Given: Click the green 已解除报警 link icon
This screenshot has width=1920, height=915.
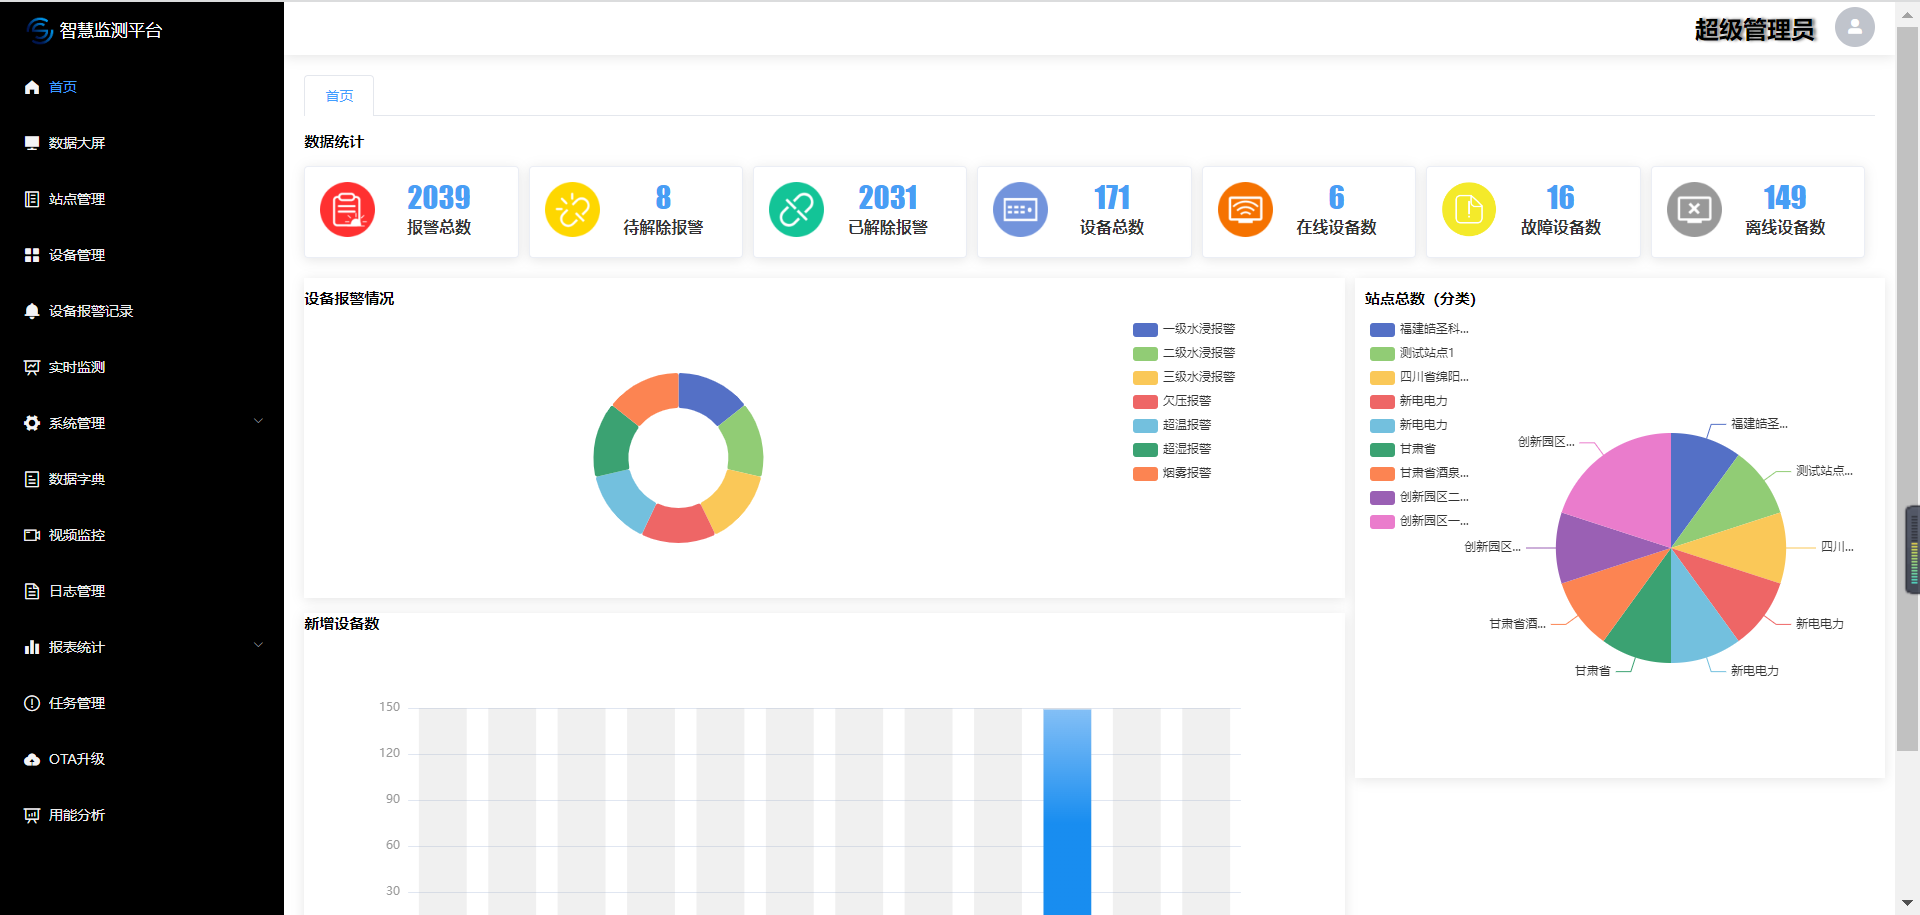Looking at the screenshot, I should (x=796, y=210).
